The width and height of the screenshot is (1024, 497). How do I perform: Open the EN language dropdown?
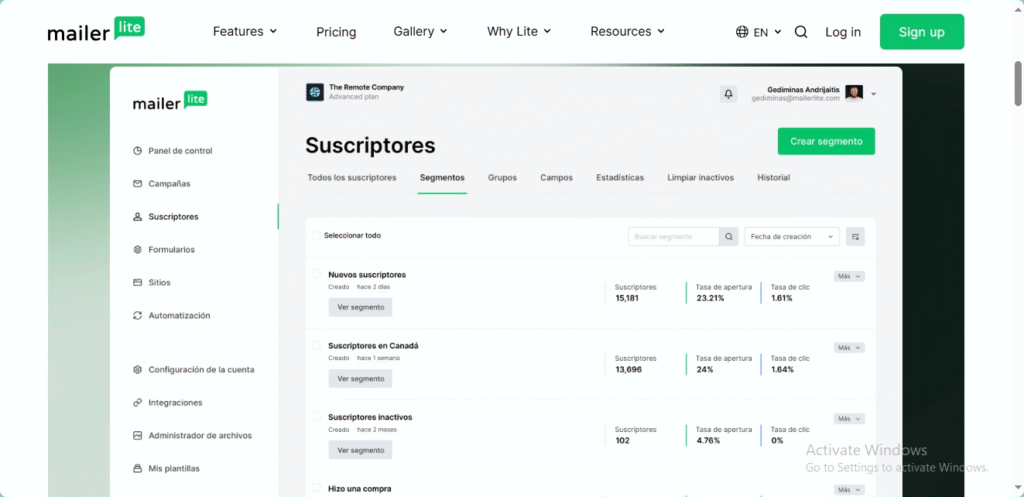pos(767,32)
